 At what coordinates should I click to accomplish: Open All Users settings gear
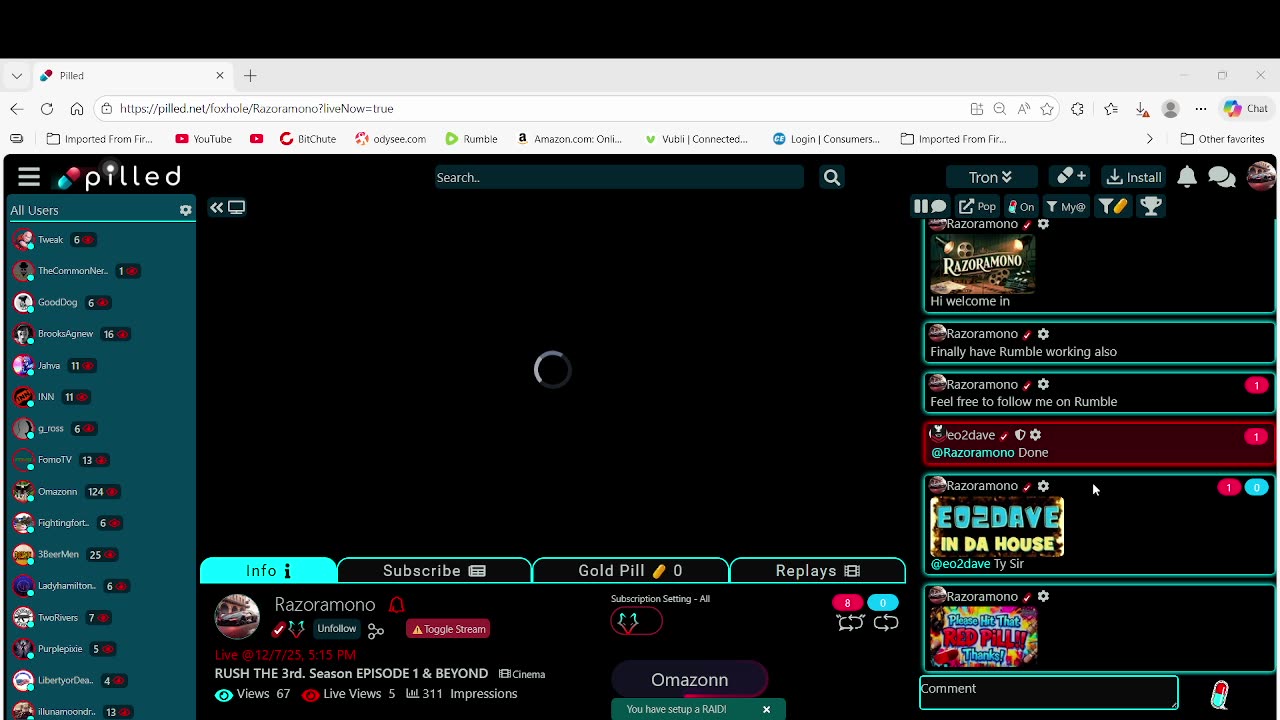(x=185, y=210)
